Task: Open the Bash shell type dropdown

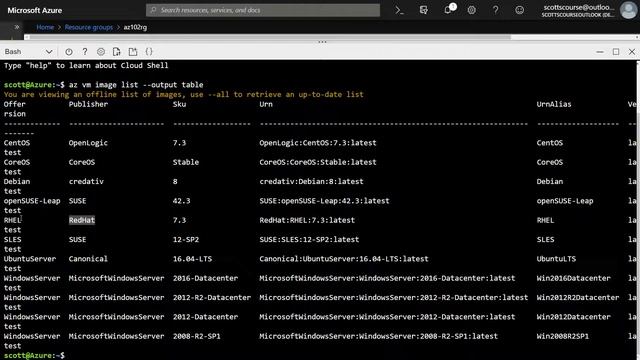Action: point(29,51)
